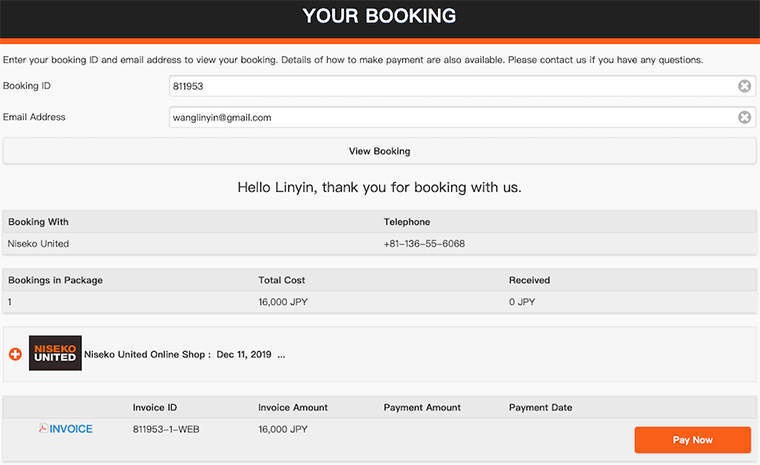Focus the Booking ID input field

pos(453,86)
